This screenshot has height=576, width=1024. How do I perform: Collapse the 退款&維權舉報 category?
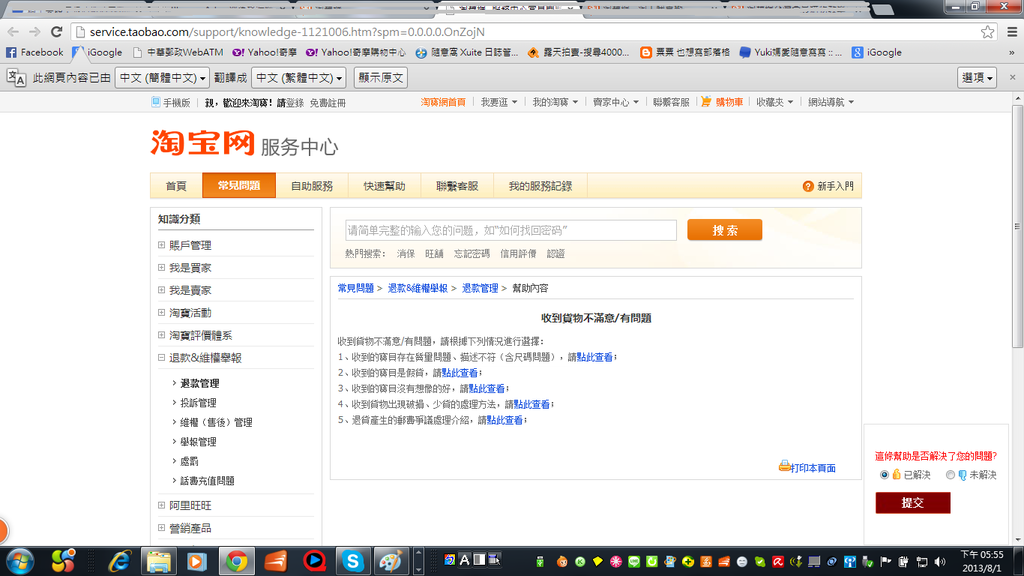[161, 357]
